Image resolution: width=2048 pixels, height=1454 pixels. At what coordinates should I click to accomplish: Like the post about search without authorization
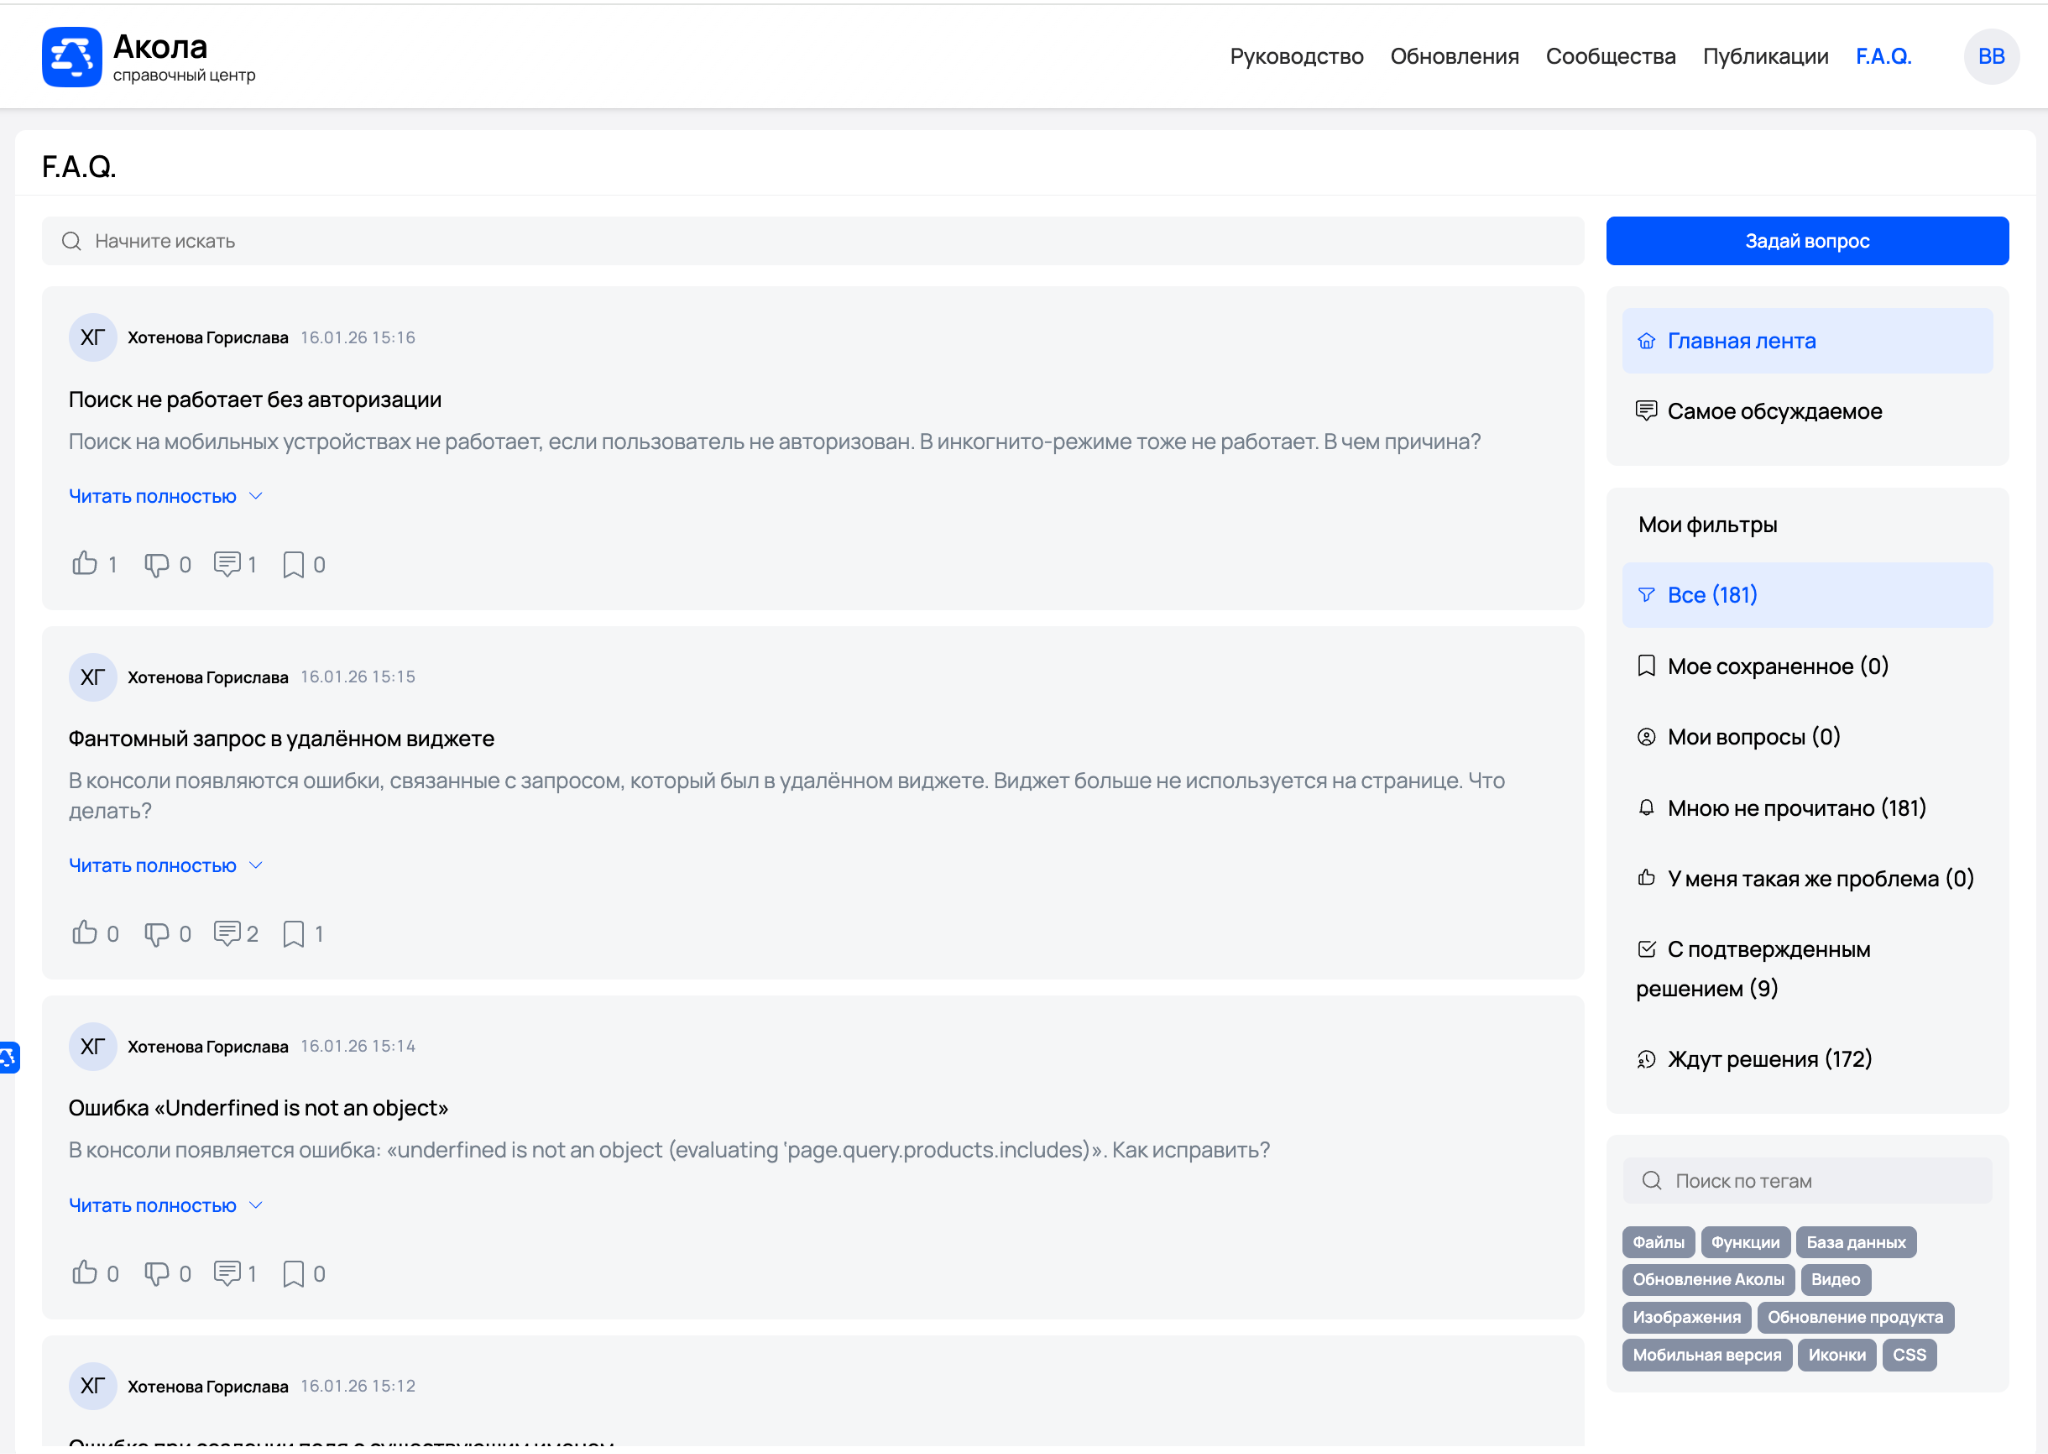click(85, 564)
